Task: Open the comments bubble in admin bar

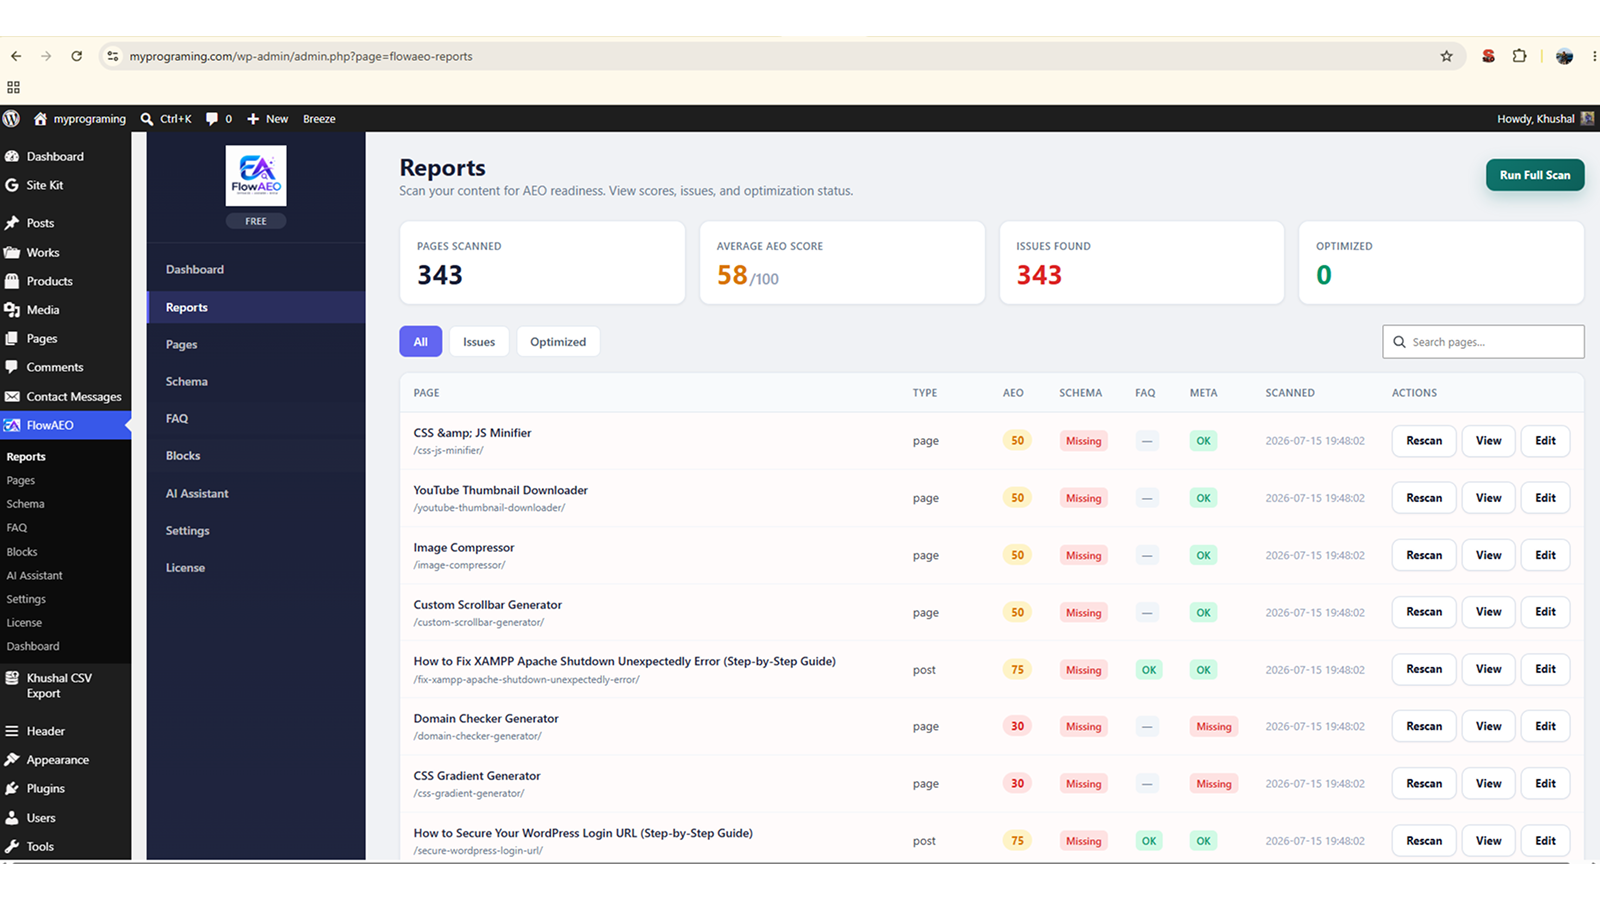Action: click(219, 118)
